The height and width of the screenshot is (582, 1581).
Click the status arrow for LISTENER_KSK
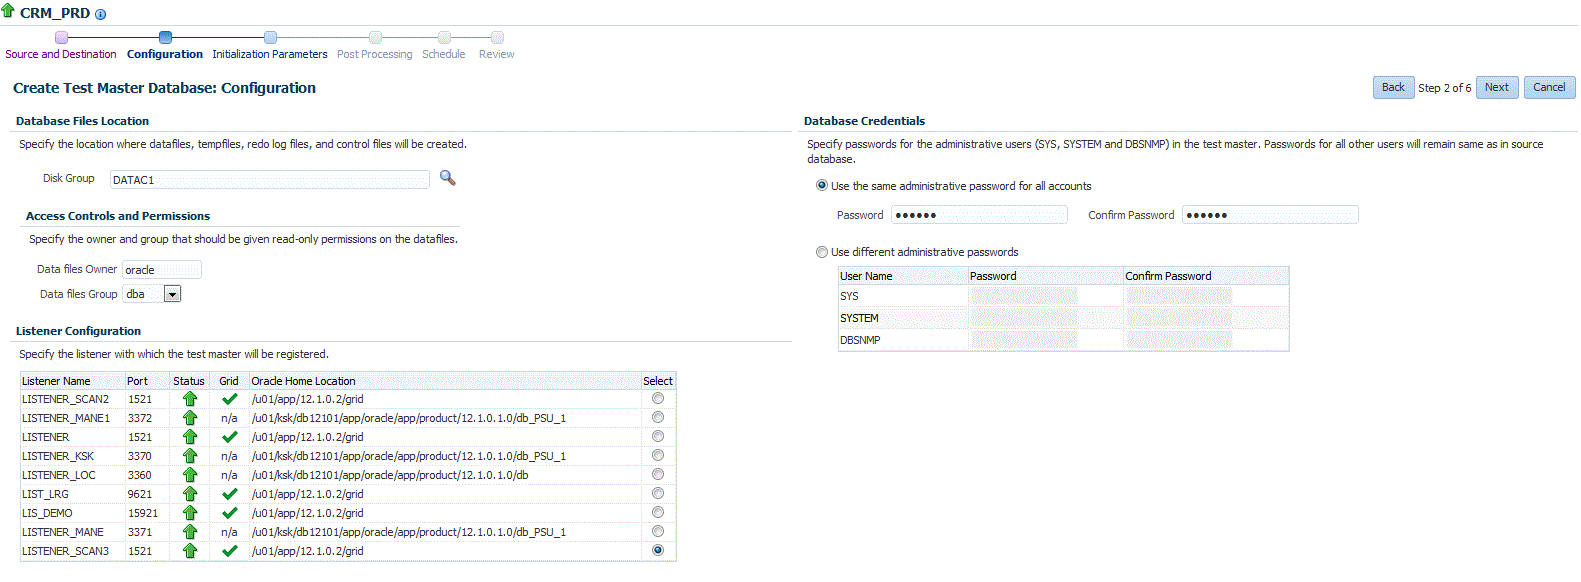(x=190, y=456)
